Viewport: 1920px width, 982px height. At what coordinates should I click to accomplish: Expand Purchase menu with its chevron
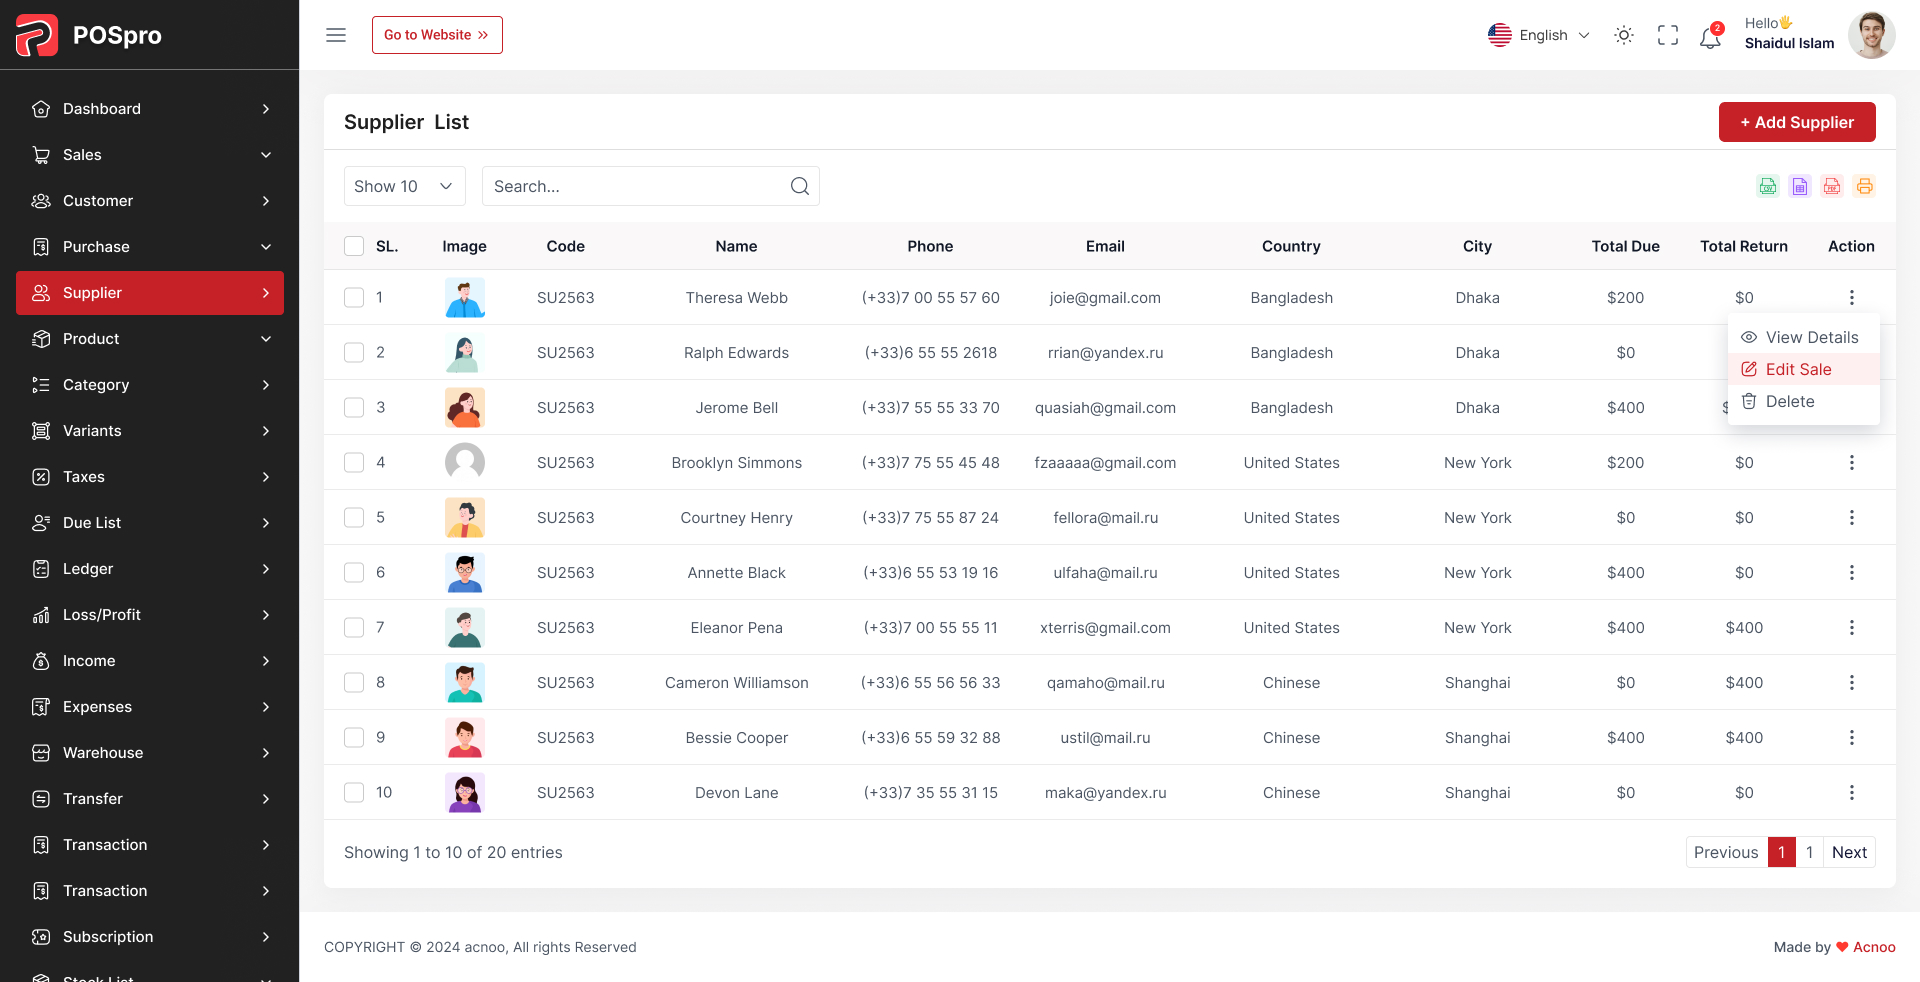266,247
